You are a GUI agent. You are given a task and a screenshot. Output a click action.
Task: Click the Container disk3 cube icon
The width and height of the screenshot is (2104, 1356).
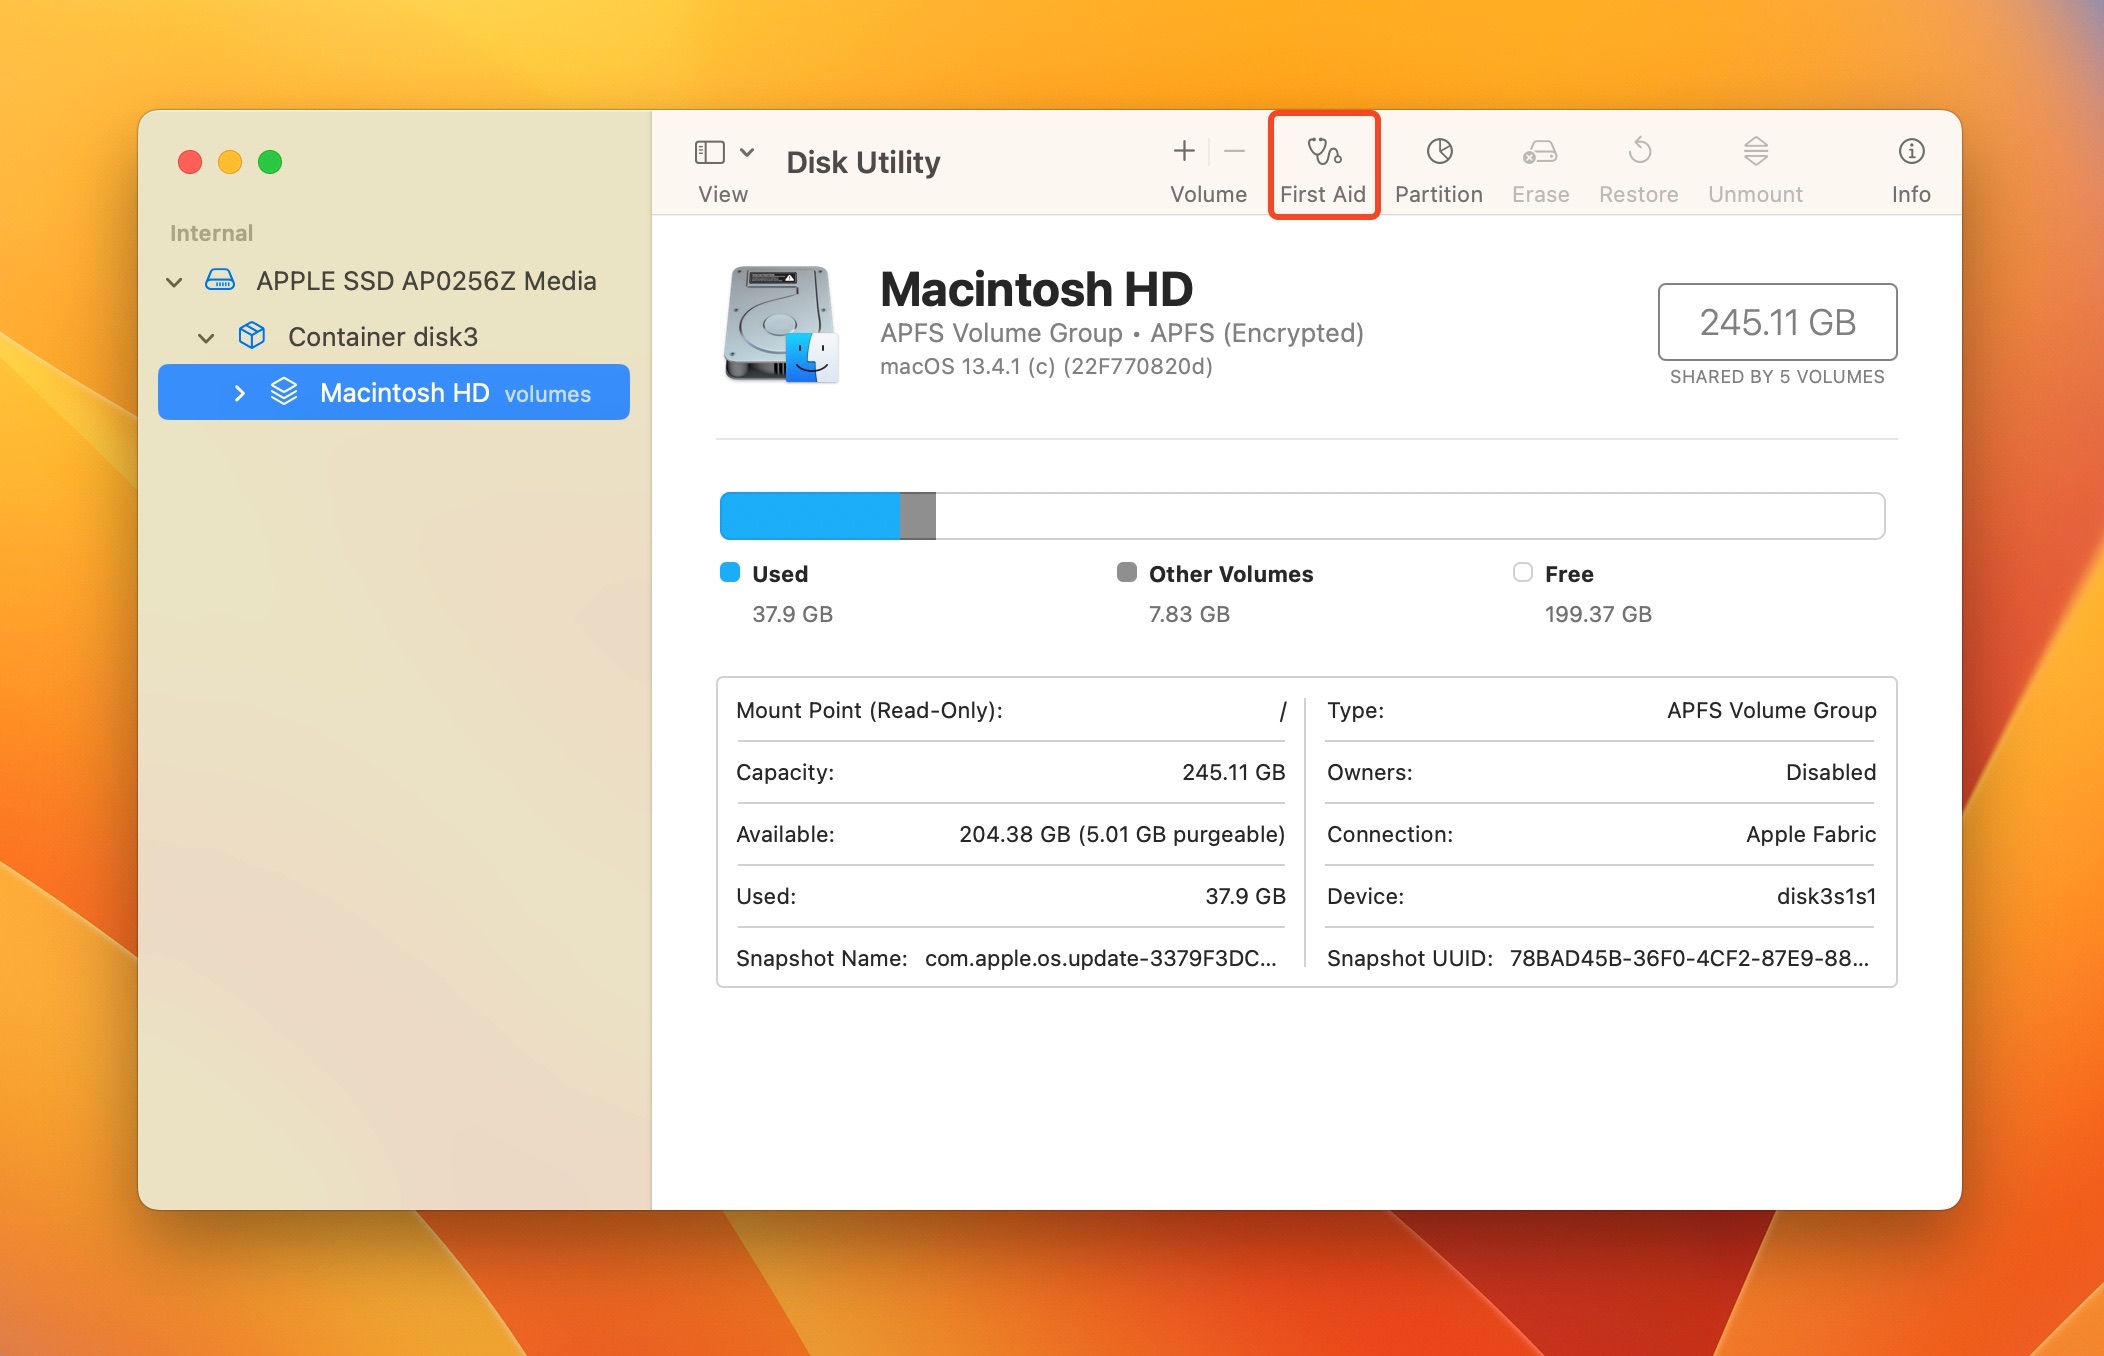pos(252,335)
